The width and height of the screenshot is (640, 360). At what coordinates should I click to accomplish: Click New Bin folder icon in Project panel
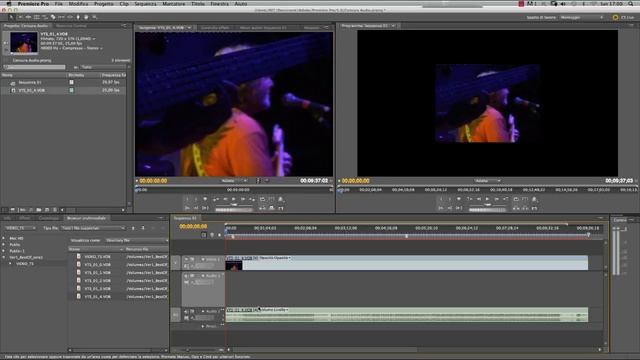pos(39,210)
